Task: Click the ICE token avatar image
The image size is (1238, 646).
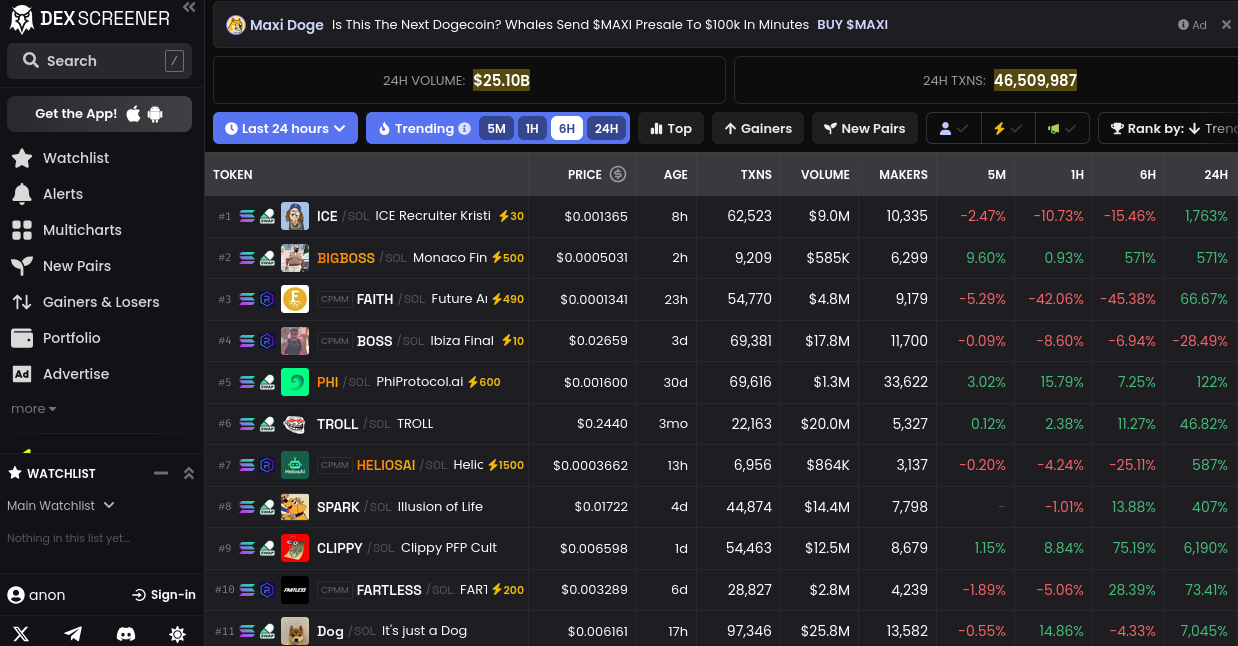Action: (295, 216)
